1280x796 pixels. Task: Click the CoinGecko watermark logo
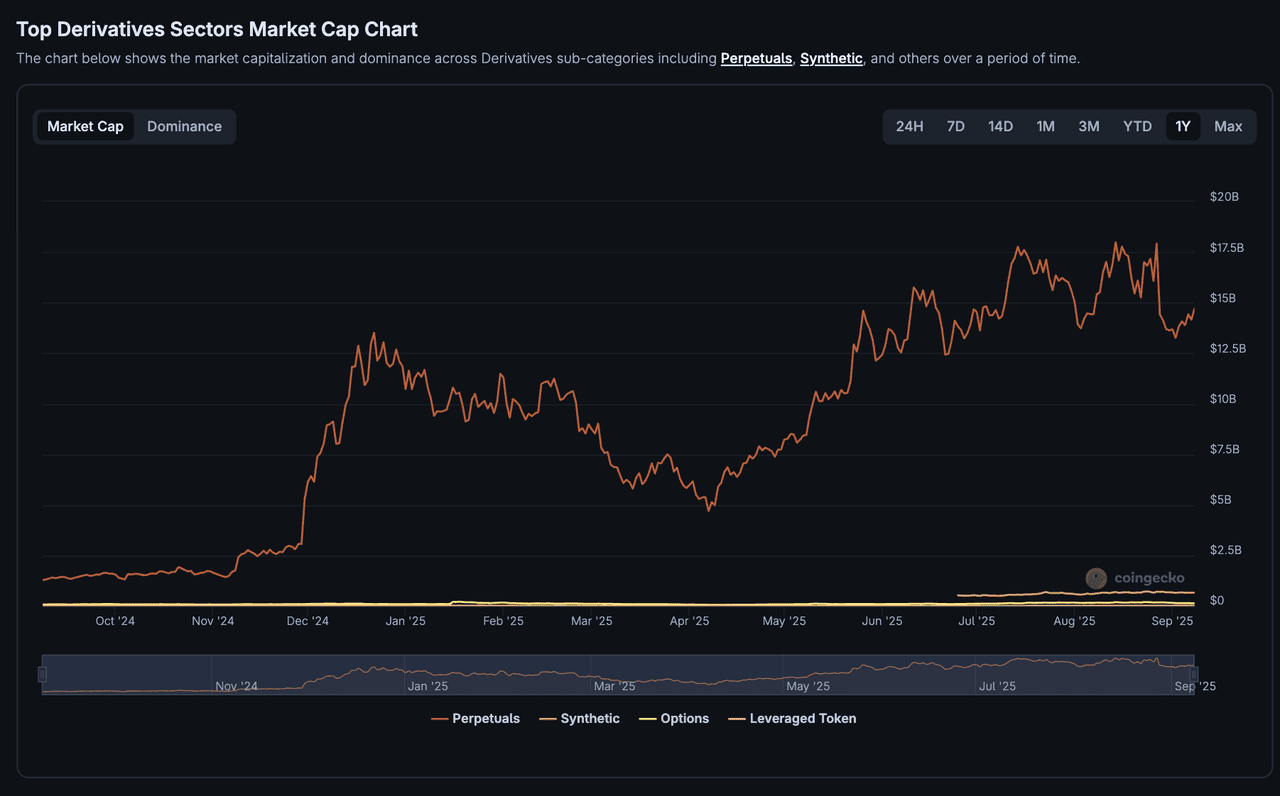click(1096, 578)
